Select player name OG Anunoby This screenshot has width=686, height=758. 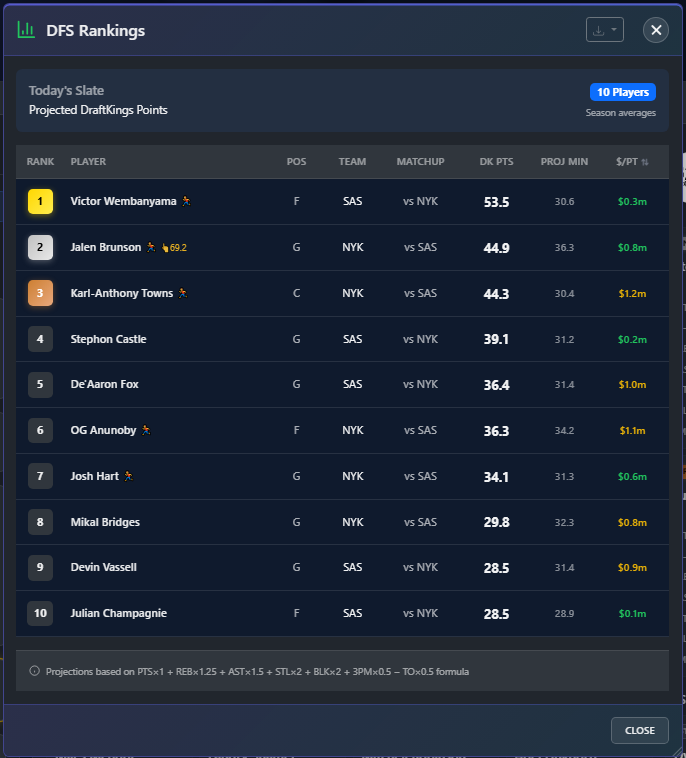[x=103, y=430]
